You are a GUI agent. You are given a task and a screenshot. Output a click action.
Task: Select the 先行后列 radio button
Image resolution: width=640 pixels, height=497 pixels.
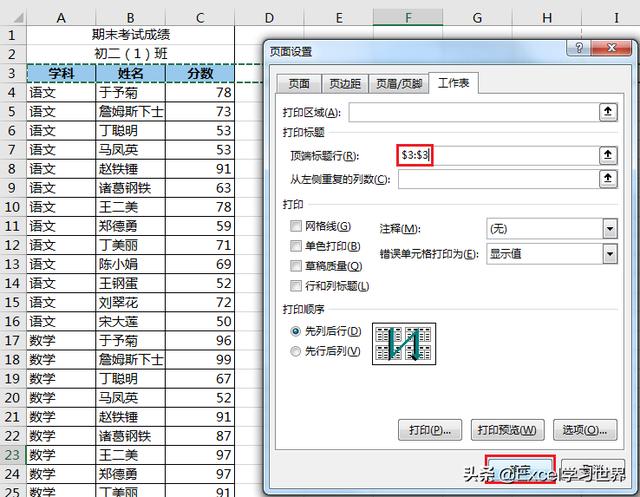296,351
